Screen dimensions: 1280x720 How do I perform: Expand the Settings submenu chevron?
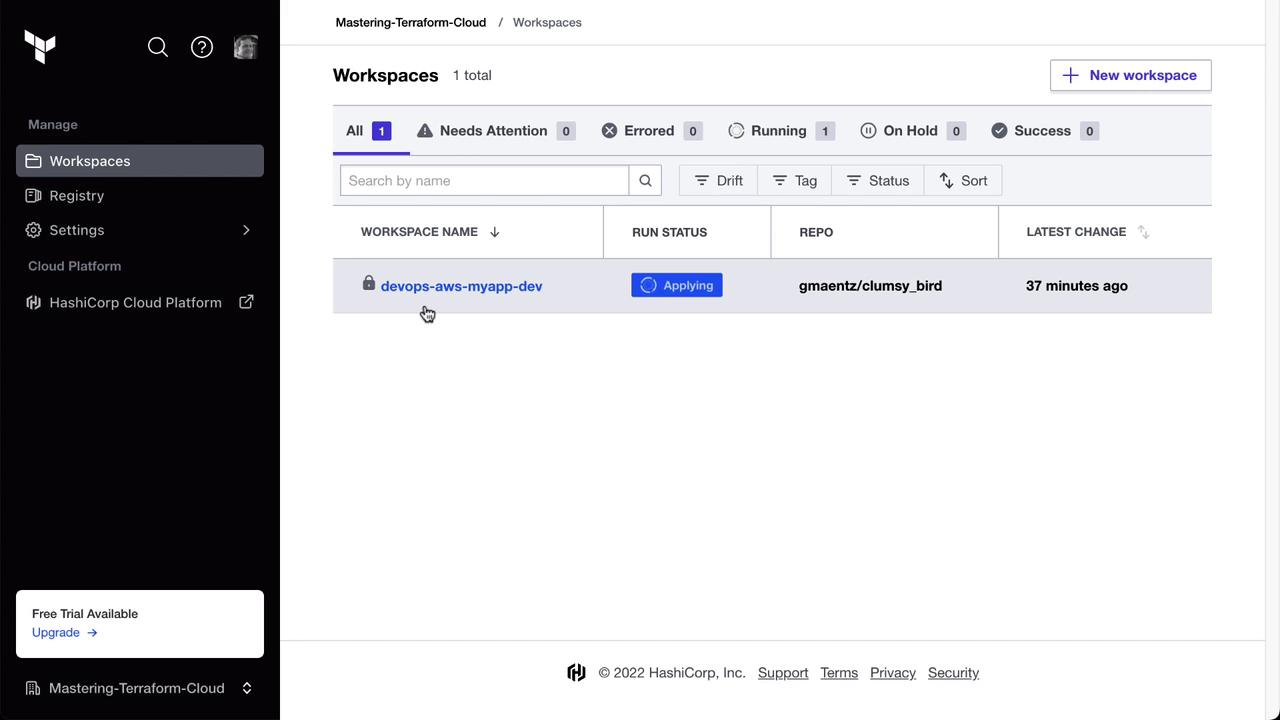pos(246,230)
